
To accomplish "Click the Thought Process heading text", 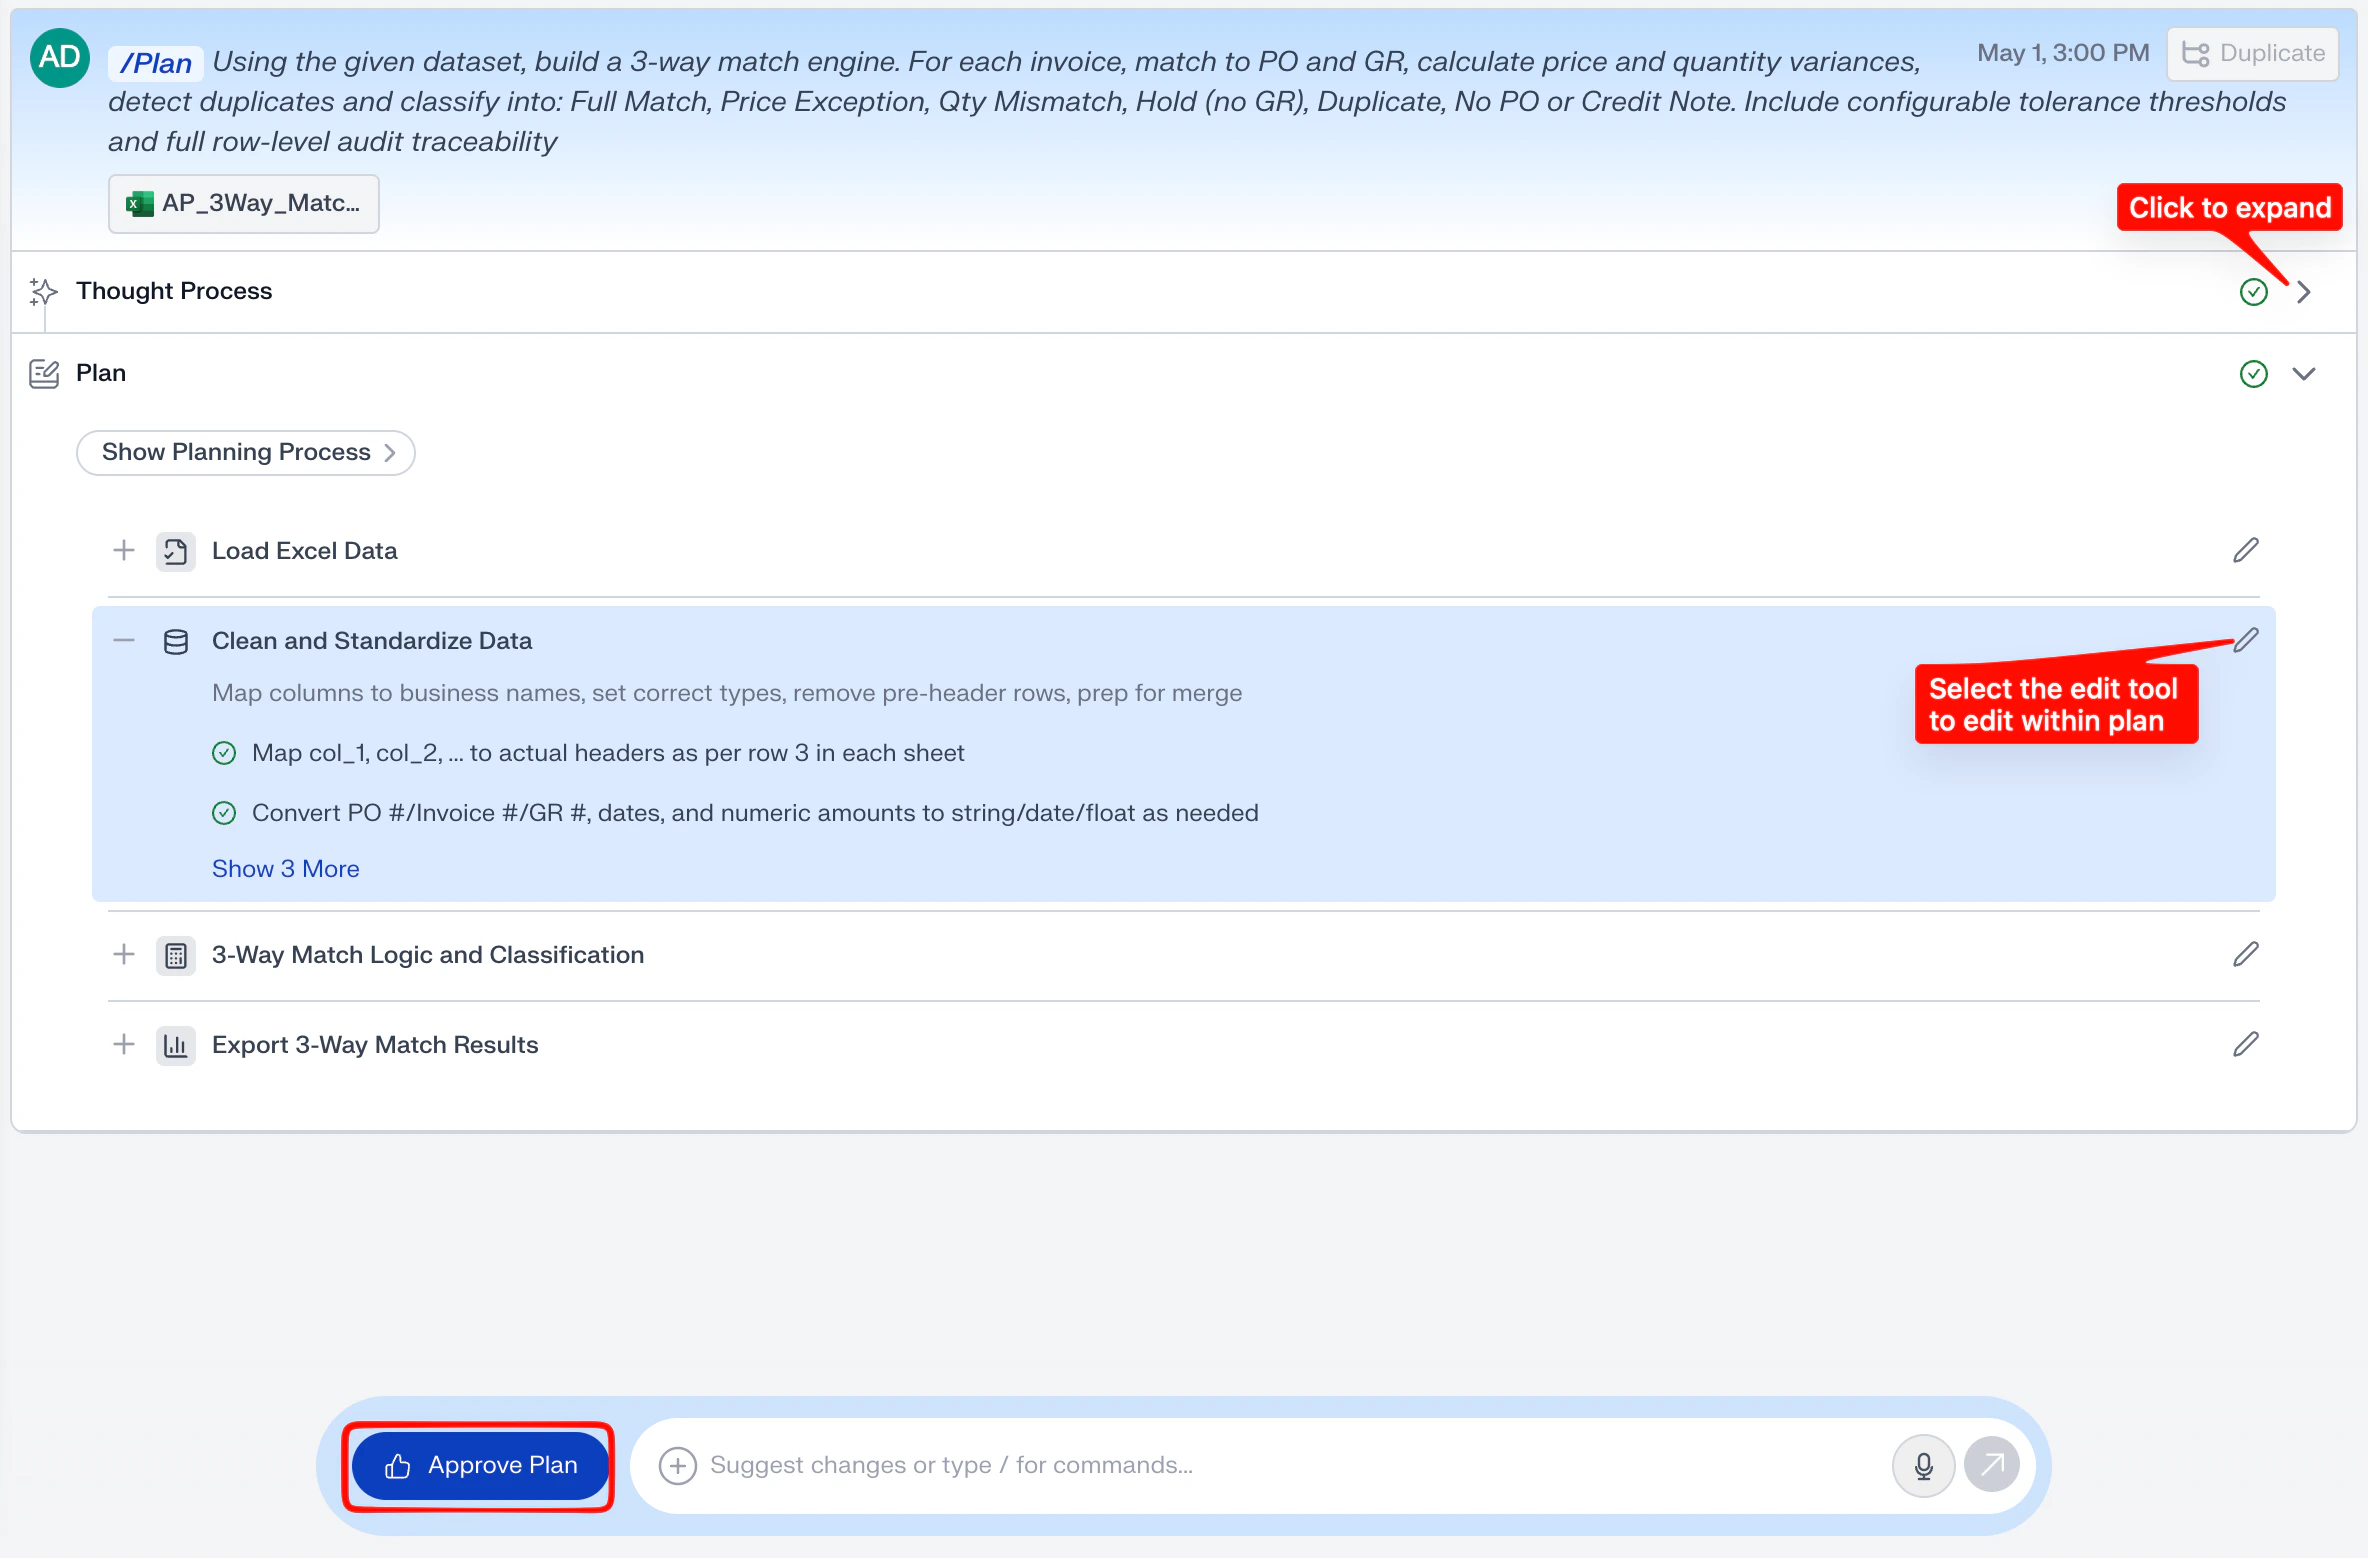I will [x=174, y=291].
